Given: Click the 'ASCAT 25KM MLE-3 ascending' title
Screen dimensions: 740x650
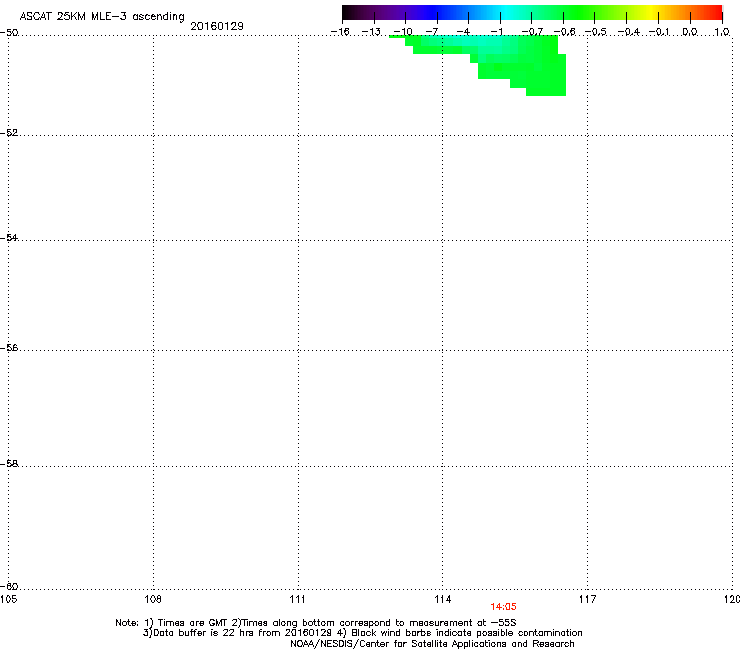Looking at the screenshot, I should coord(102,16).
